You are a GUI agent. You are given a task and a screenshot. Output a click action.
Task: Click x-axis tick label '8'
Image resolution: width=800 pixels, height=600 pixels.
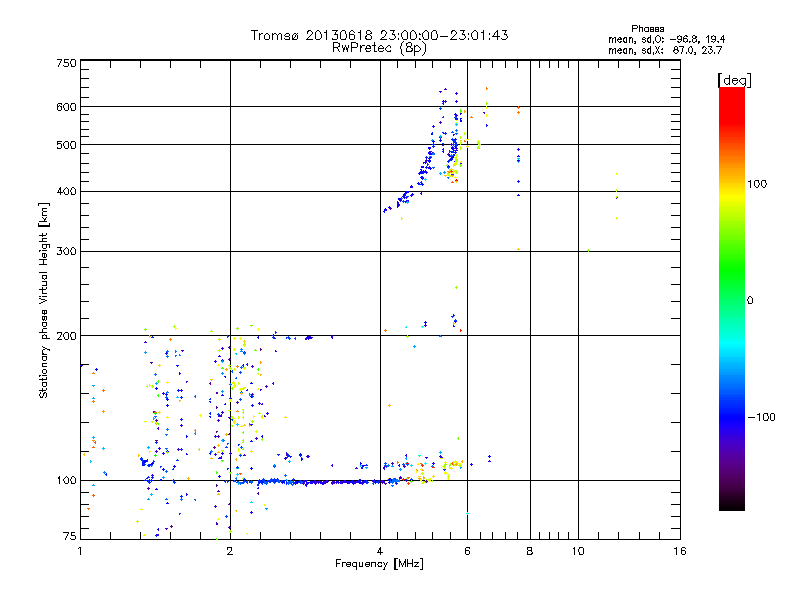(530, 551)
